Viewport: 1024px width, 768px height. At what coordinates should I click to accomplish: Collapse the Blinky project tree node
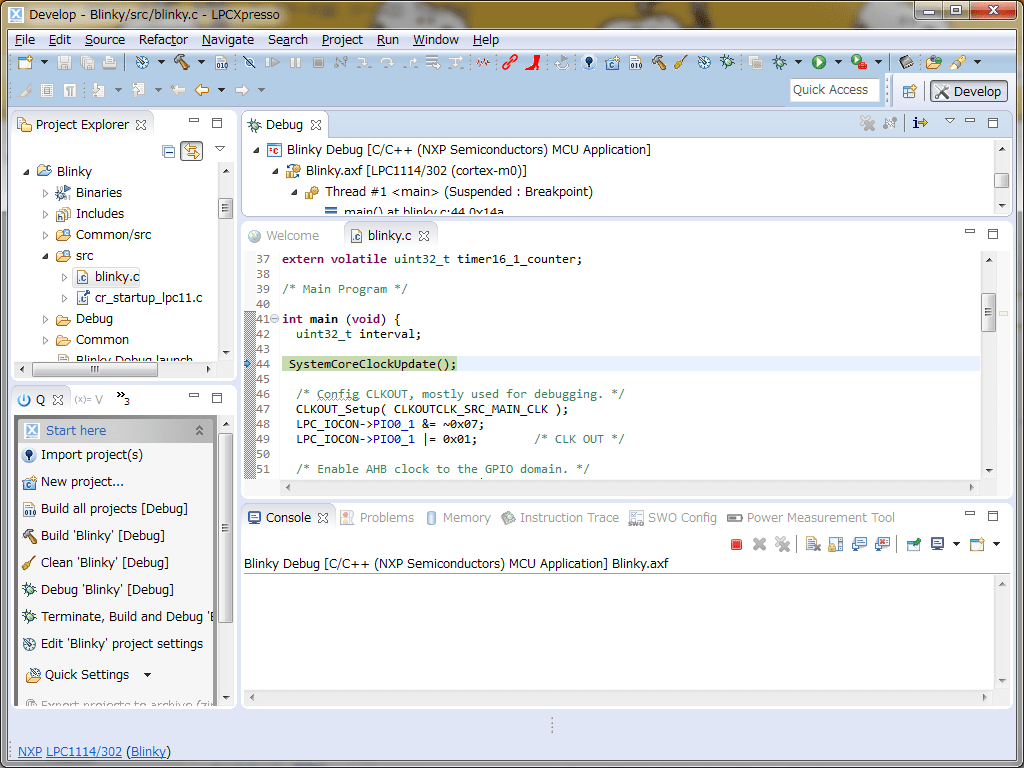26,172
